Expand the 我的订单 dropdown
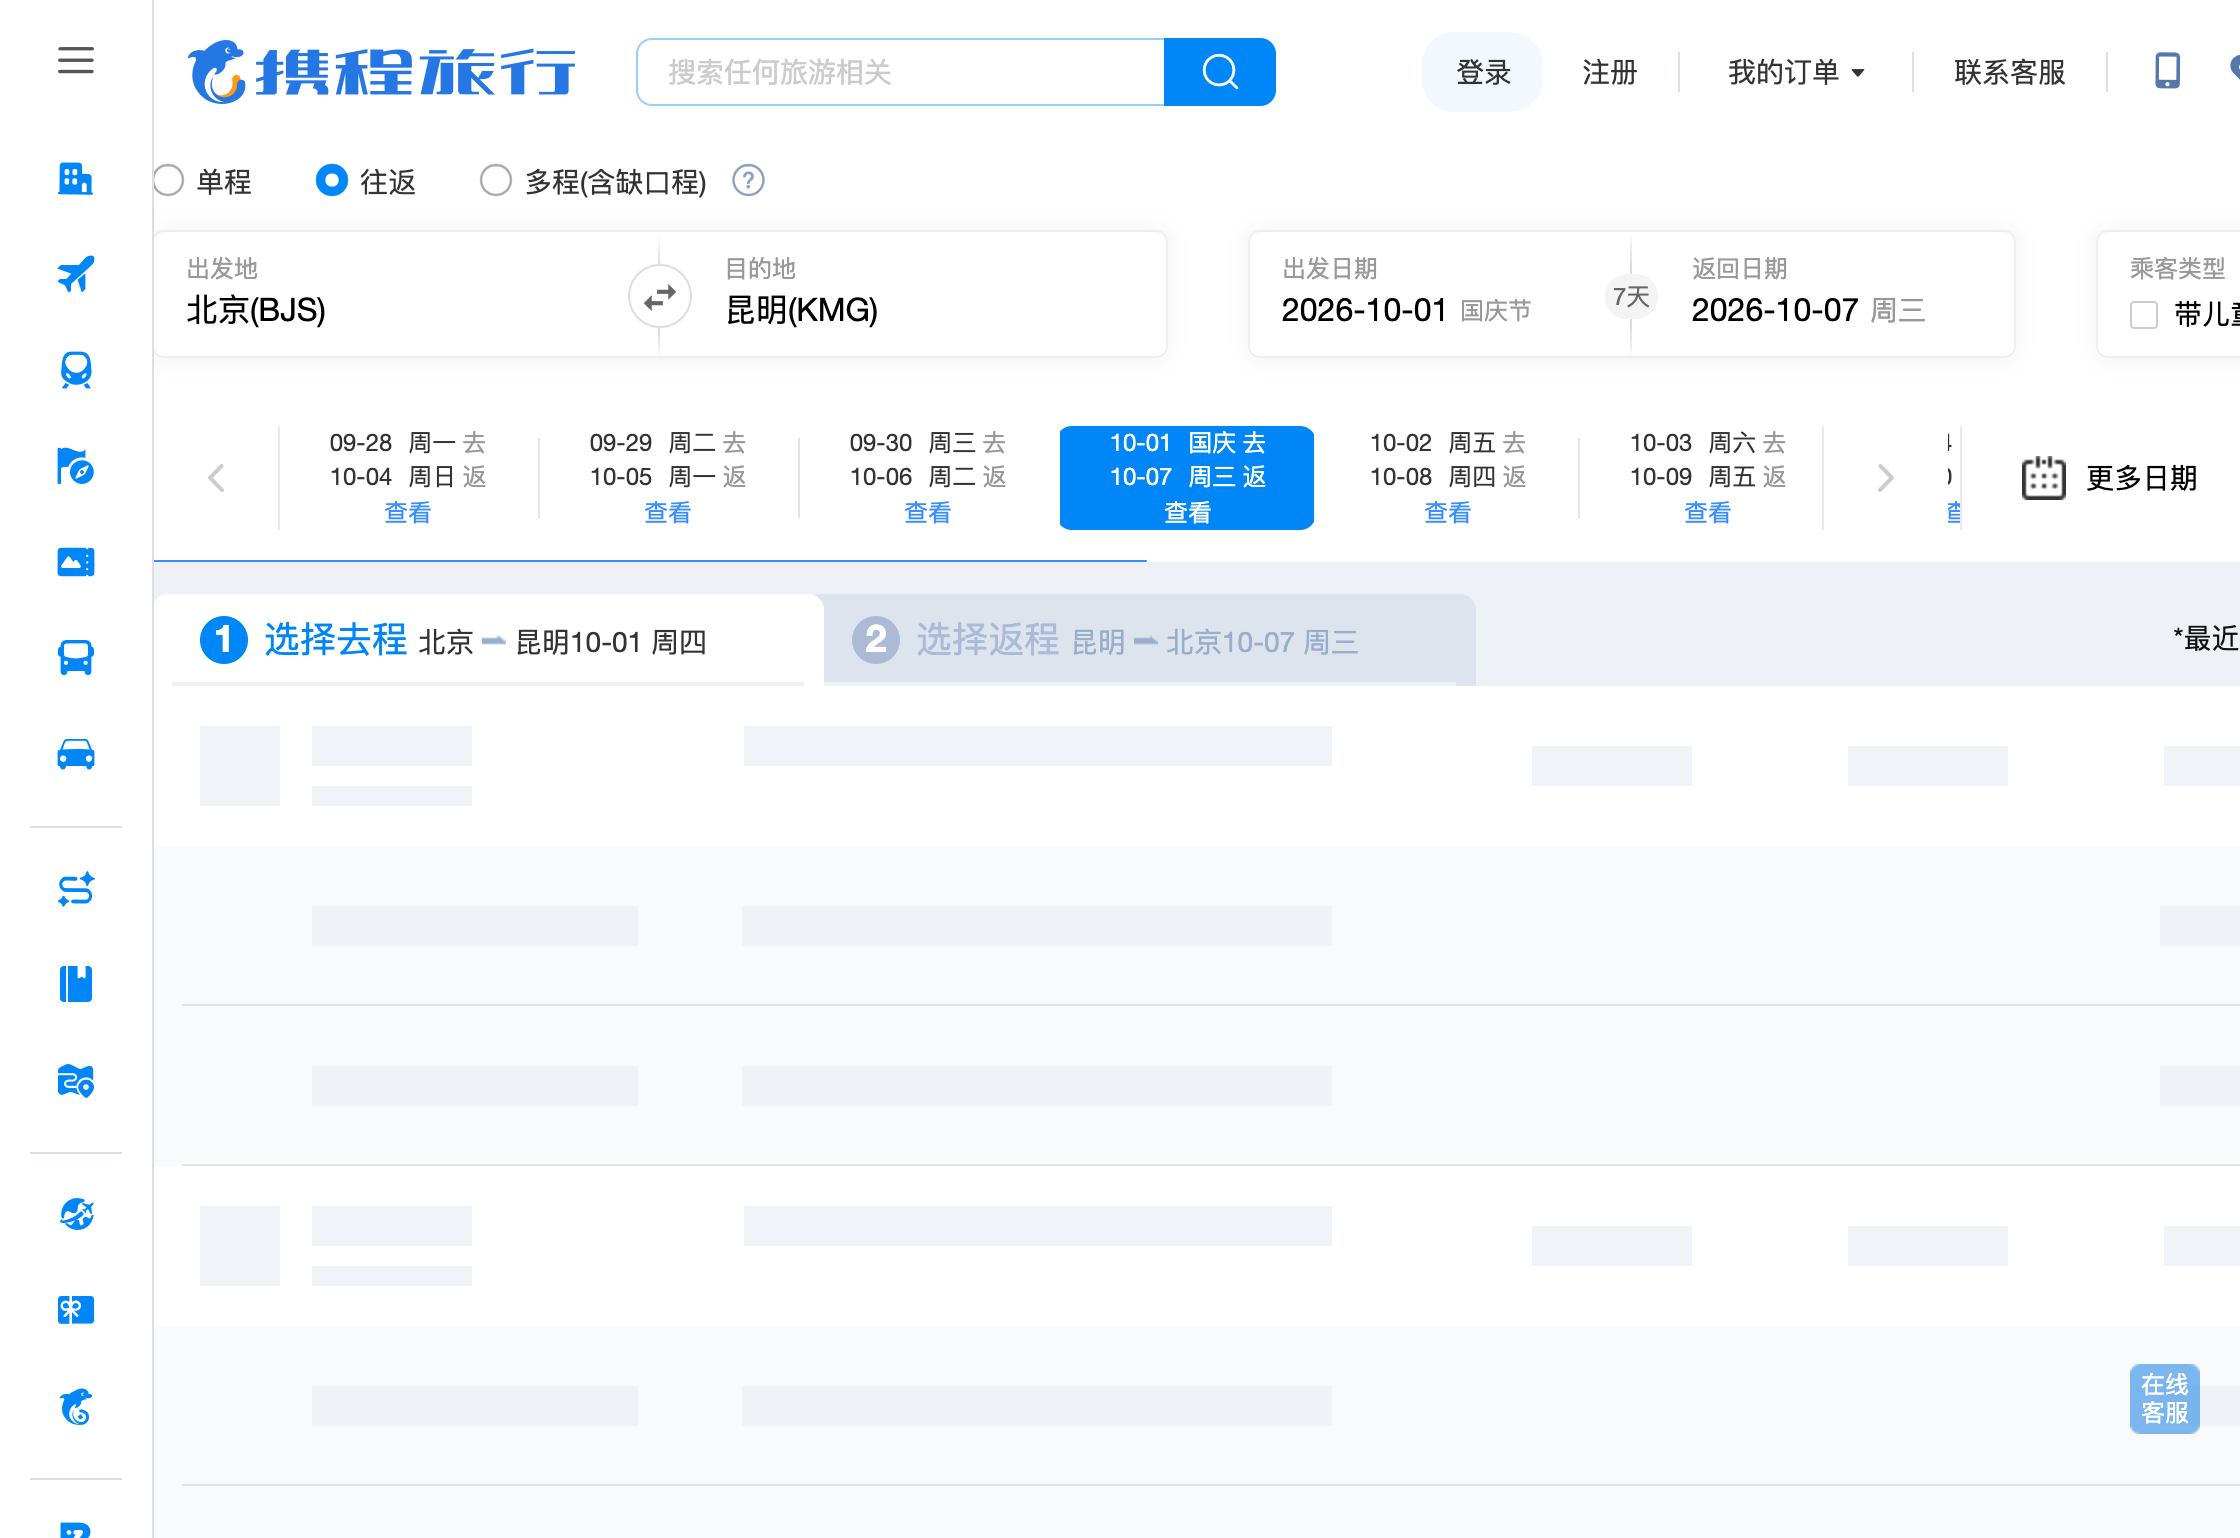 click(1796, 72)
